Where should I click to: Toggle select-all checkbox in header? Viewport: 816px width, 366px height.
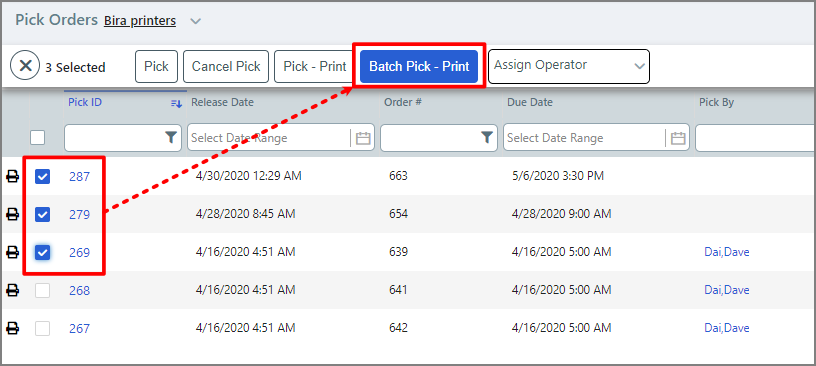tap(37, 137)
